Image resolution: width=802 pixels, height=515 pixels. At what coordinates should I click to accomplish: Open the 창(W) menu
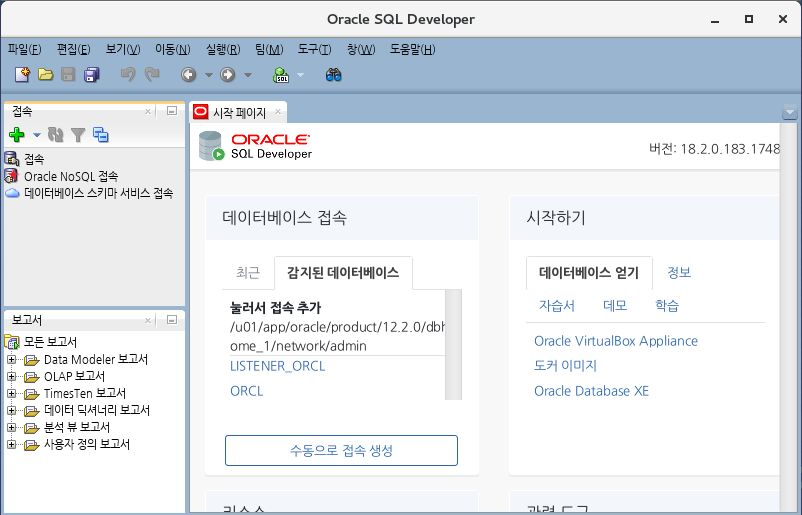361,49
